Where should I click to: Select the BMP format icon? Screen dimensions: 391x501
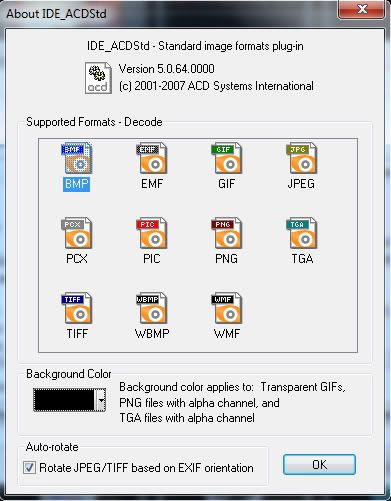pos(77,158)
